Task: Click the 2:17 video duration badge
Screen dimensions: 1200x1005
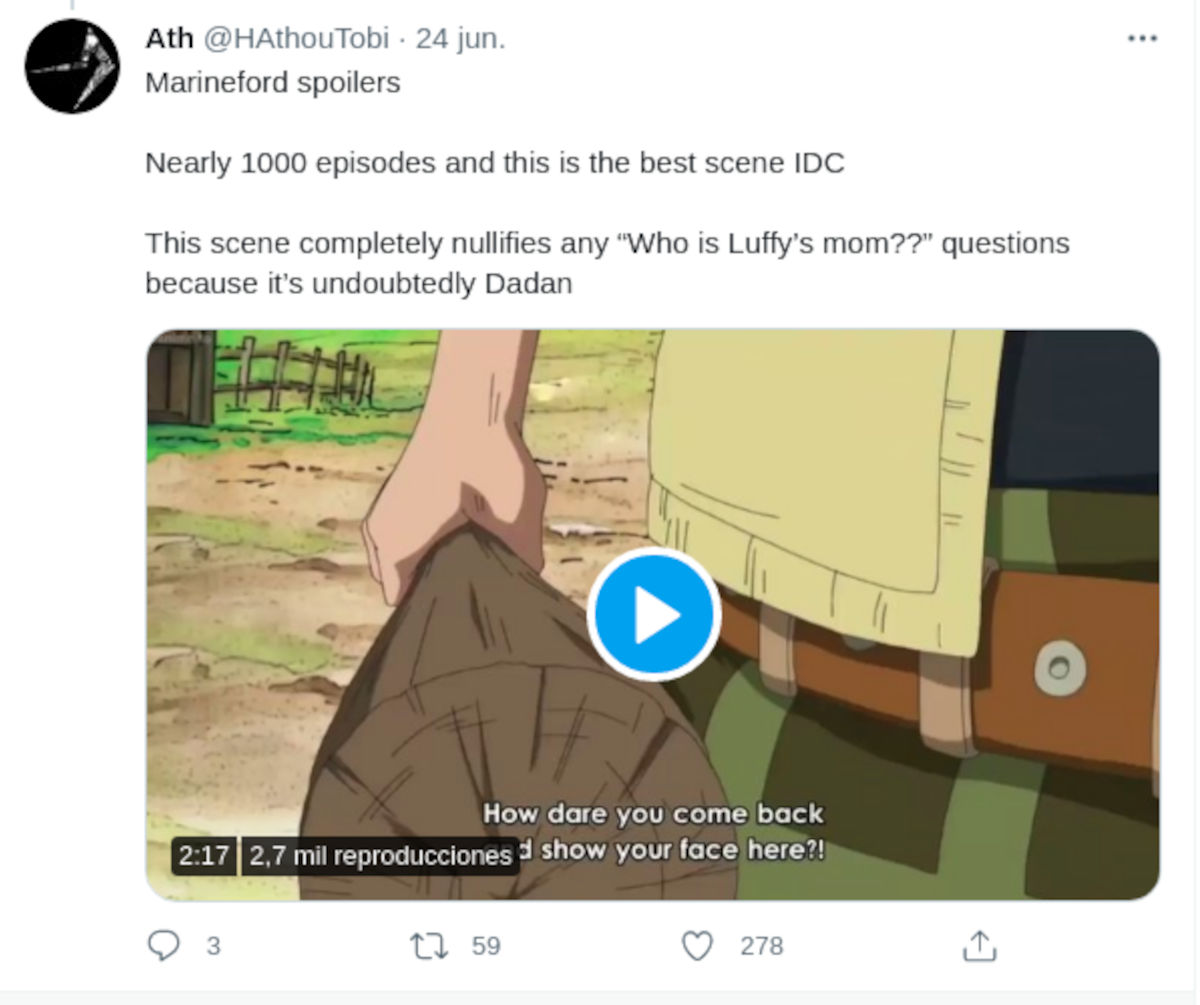Action: (x=204, y=856)
